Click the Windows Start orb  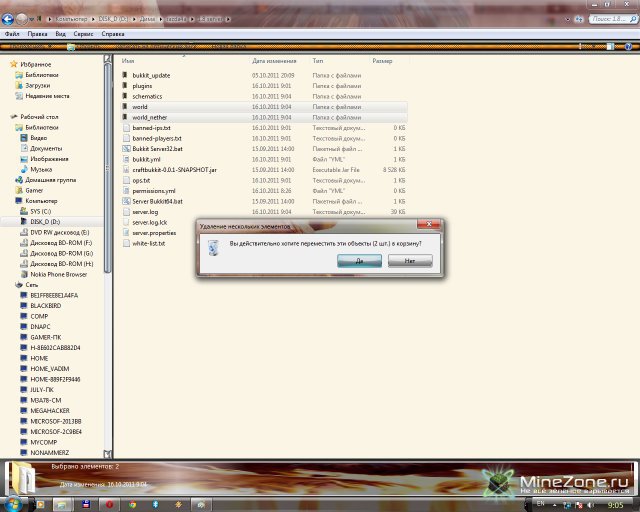tap(15, 503)
